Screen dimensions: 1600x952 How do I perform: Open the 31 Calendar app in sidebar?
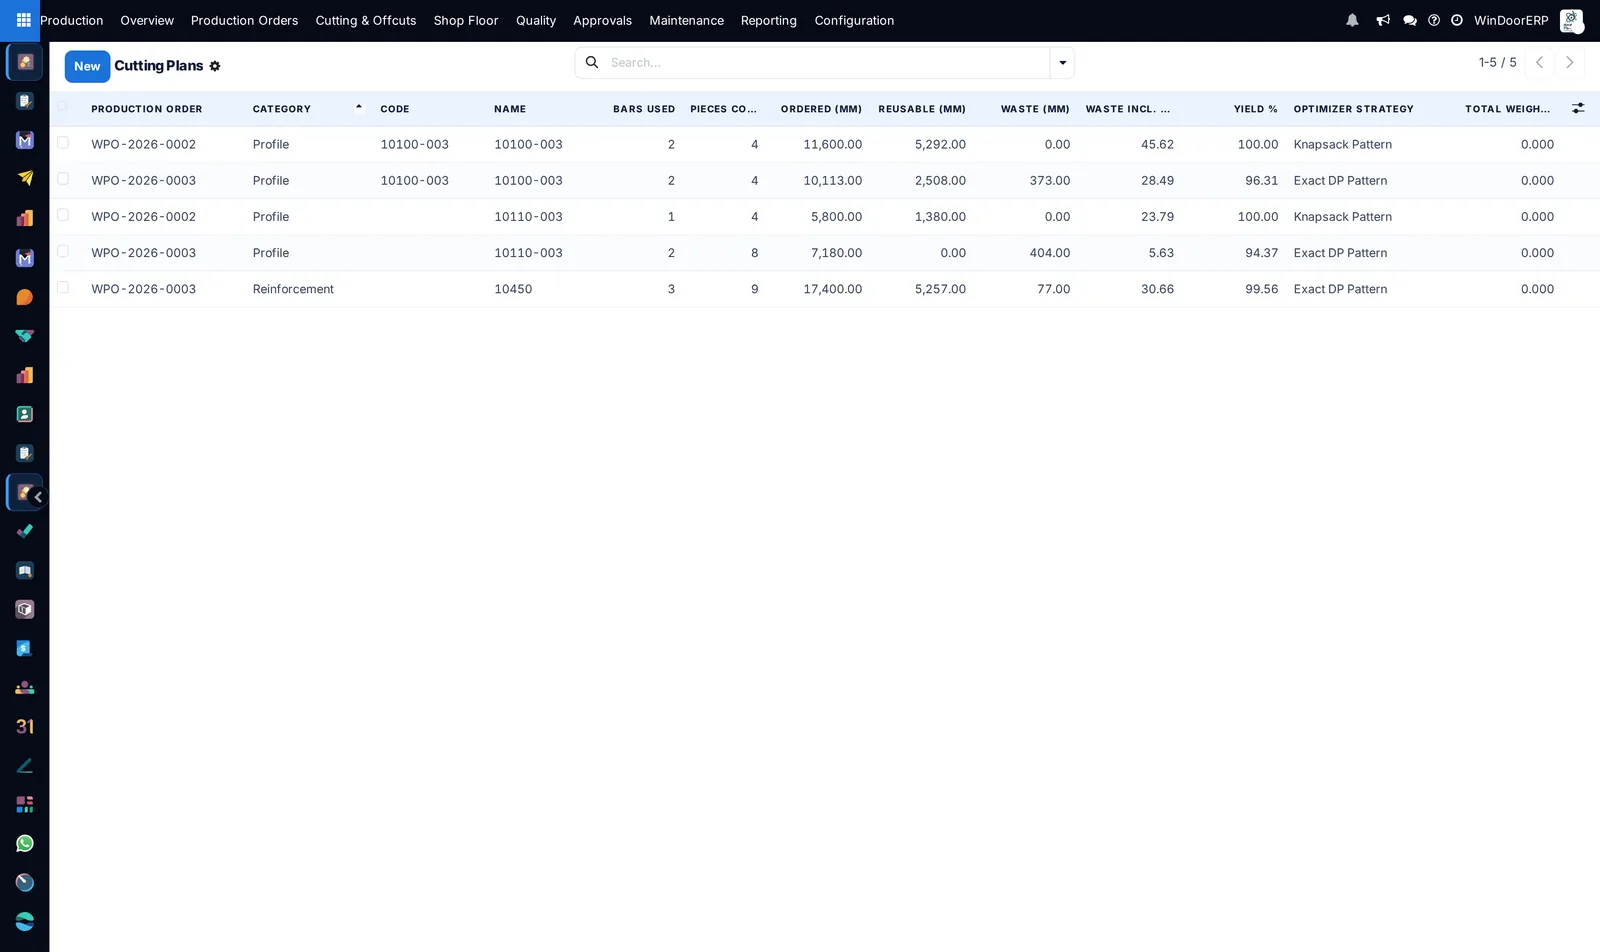coord(25,726)
